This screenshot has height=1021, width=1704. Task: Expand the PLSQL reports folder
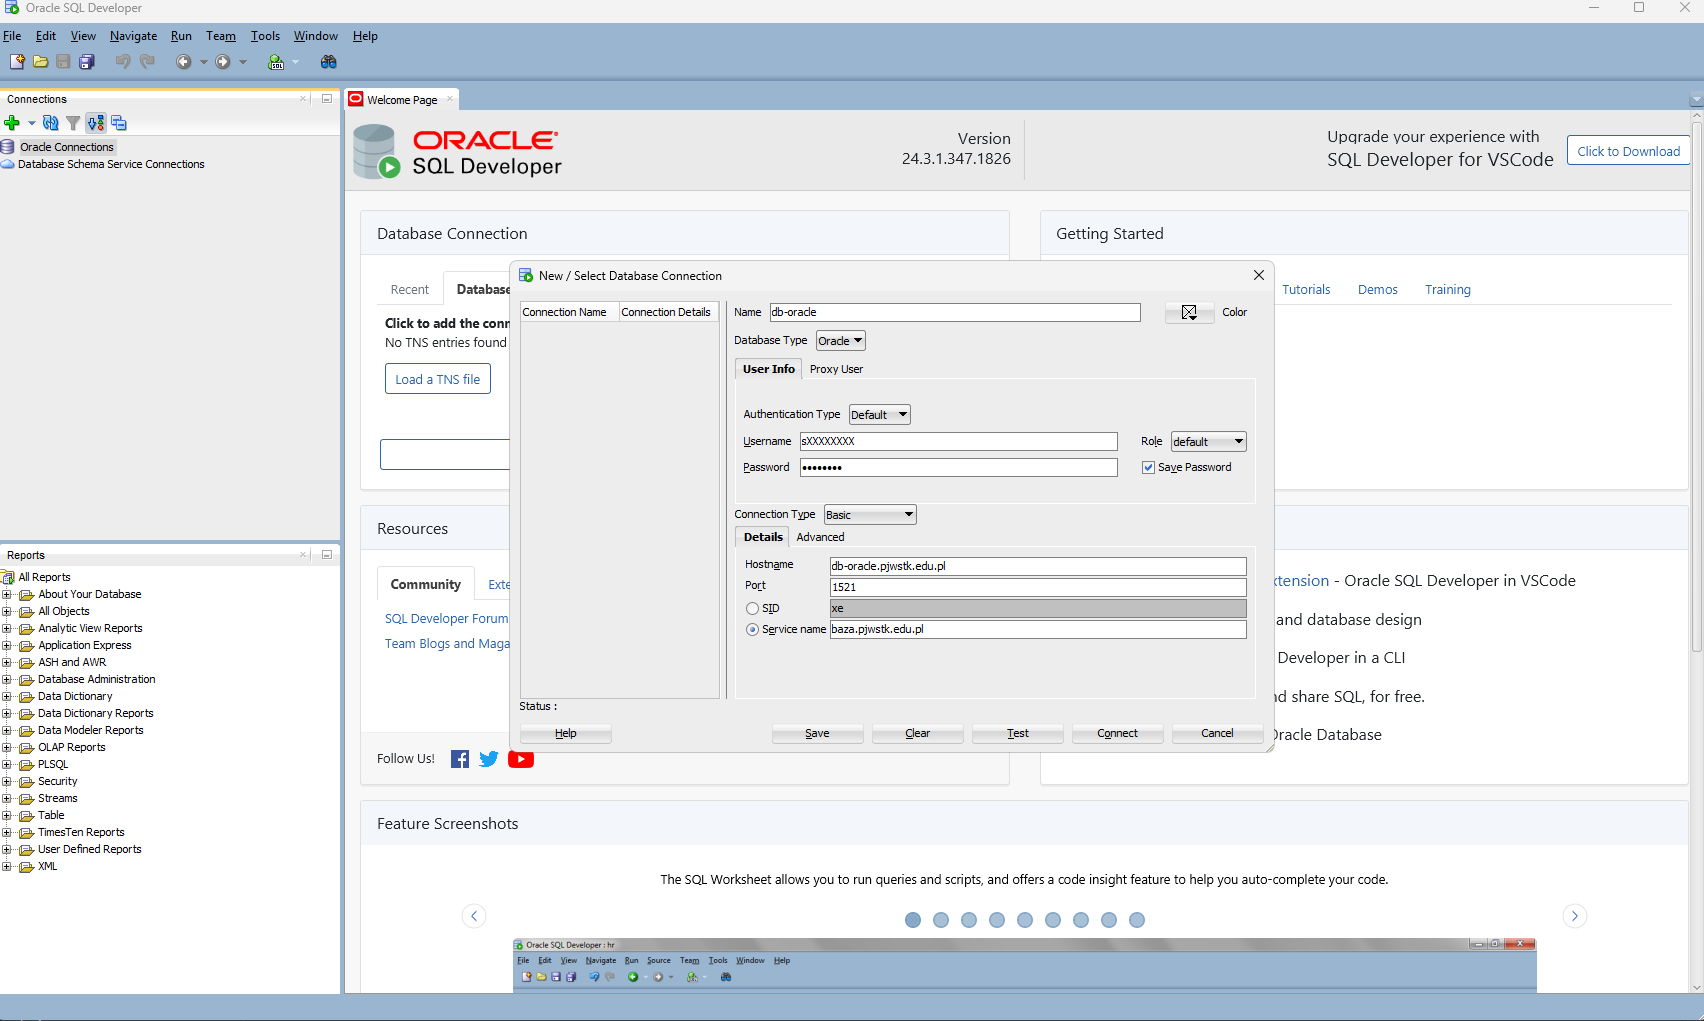coord(7,764)
